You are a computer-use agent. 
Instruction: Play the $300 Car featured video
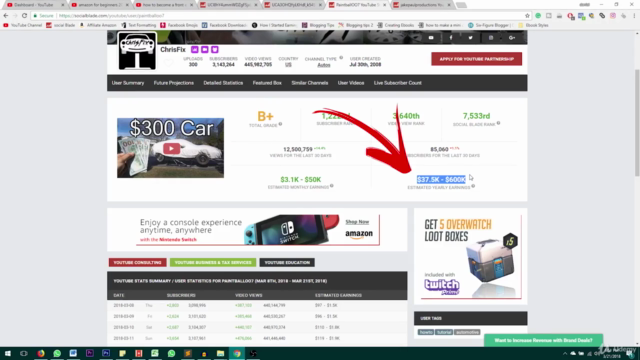pyautogui.click(x=171, y=149)
